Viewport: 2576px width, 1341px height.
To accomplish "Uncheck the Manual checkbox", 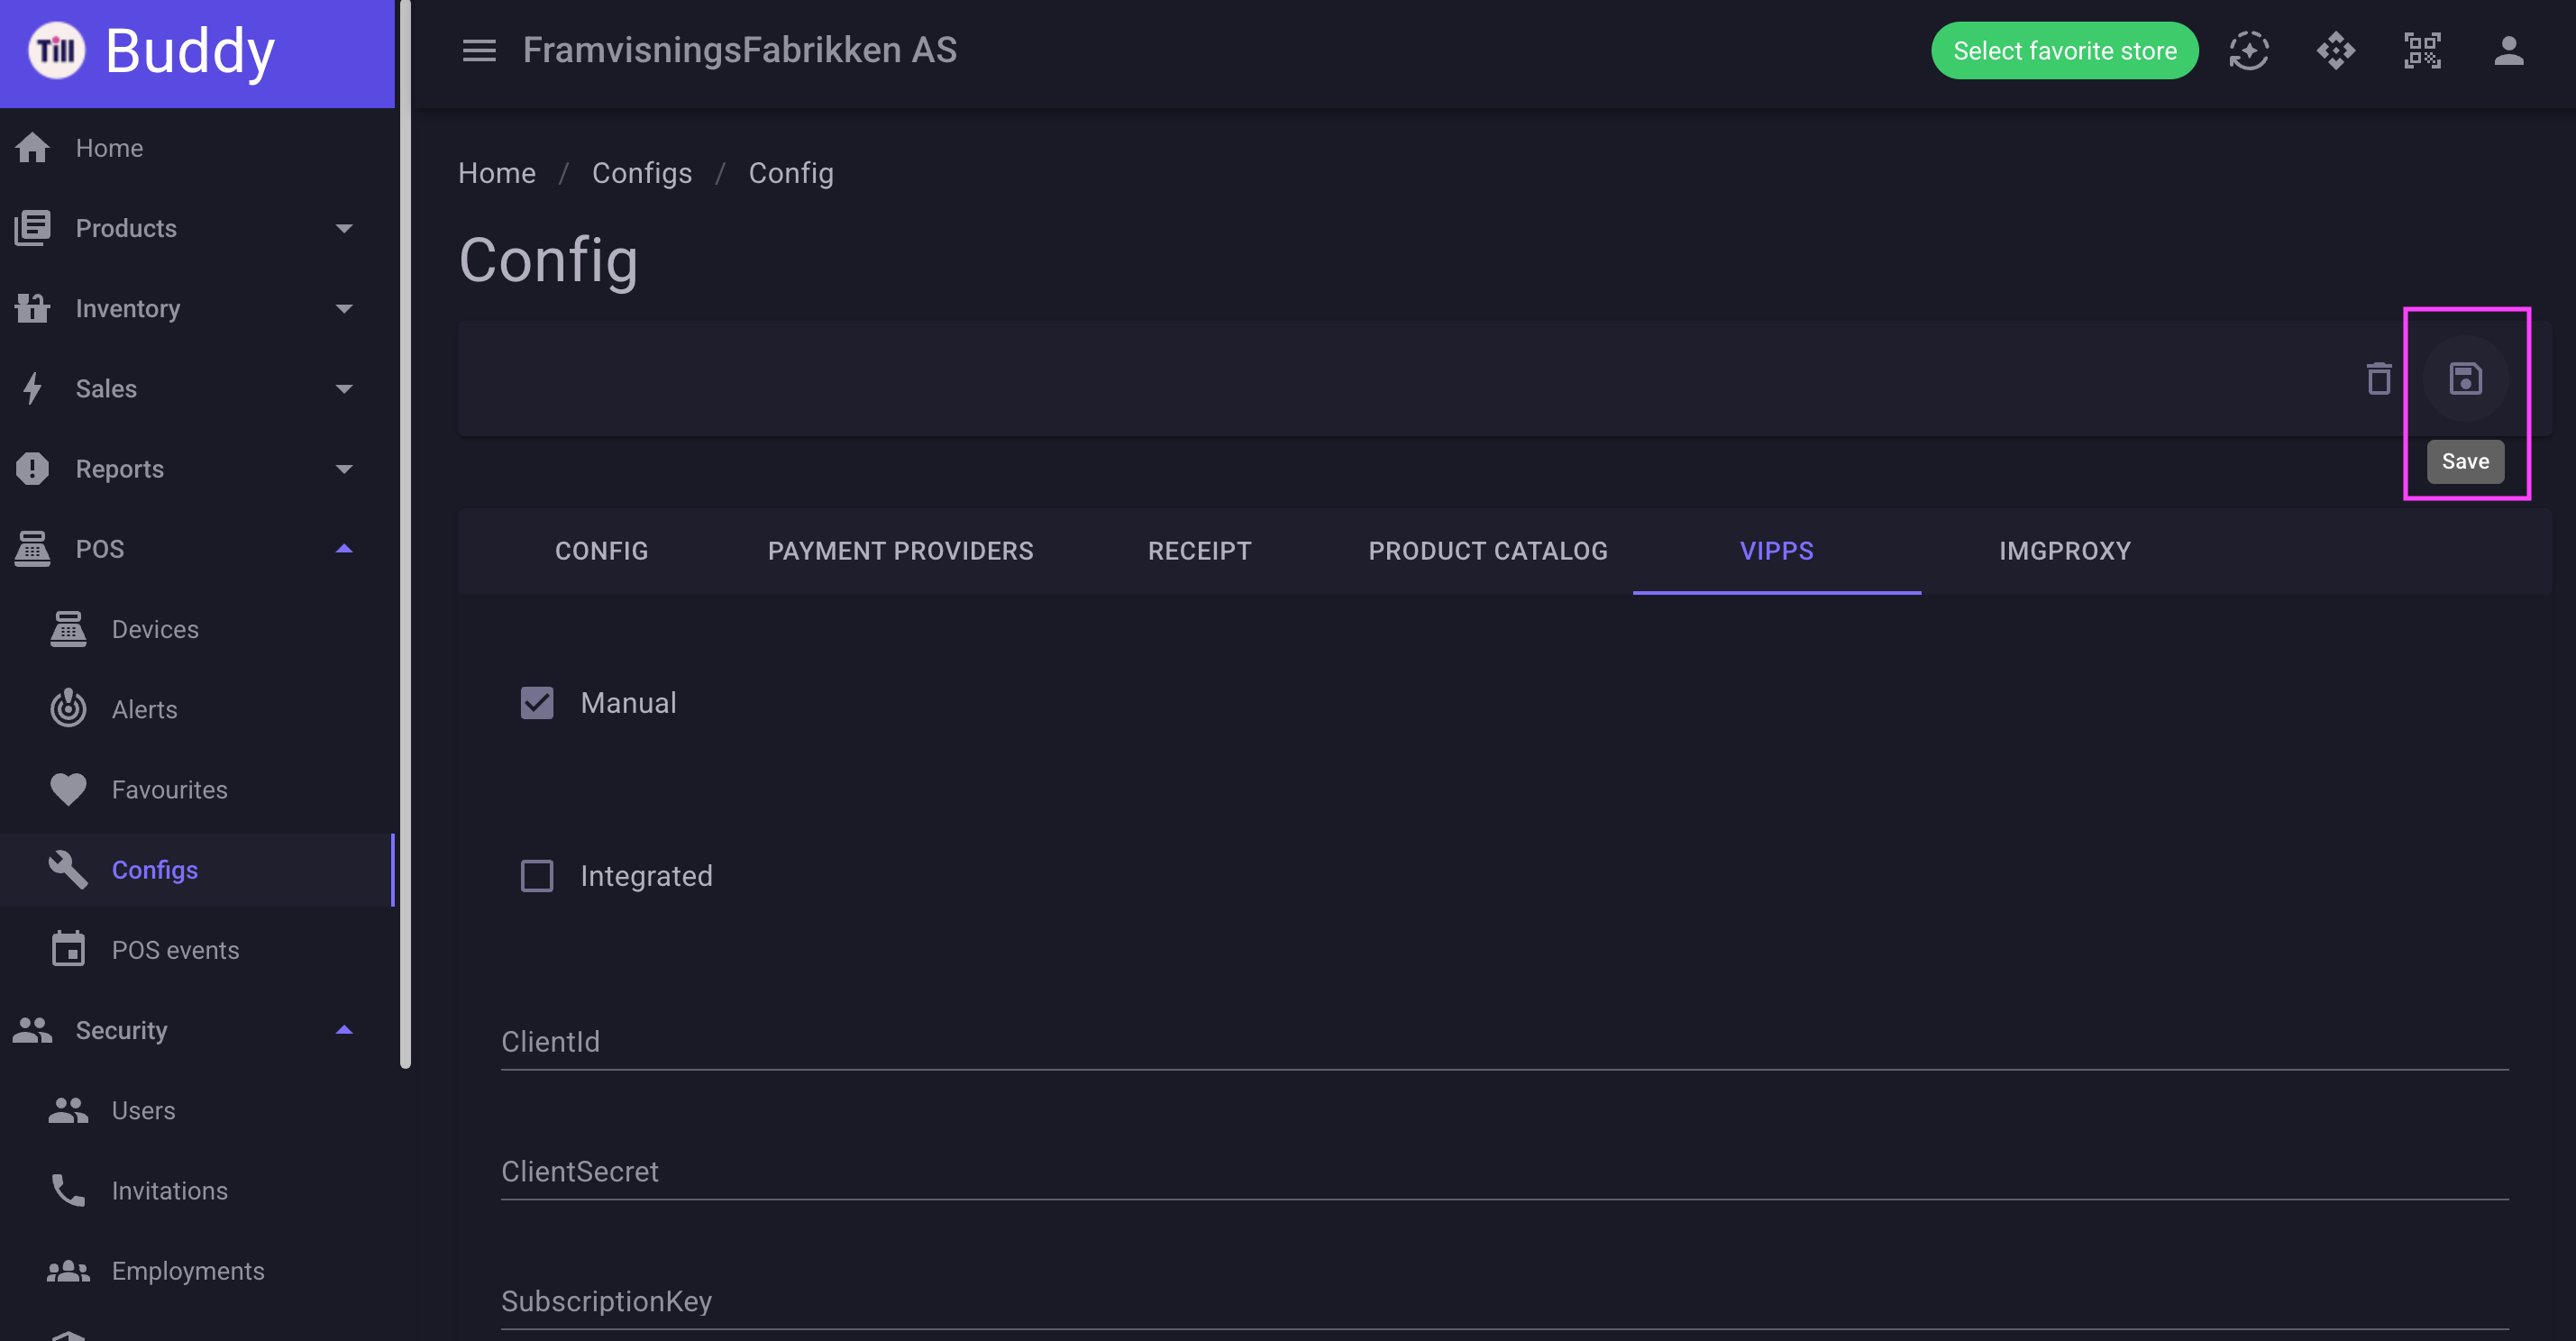I will [537, 703].
